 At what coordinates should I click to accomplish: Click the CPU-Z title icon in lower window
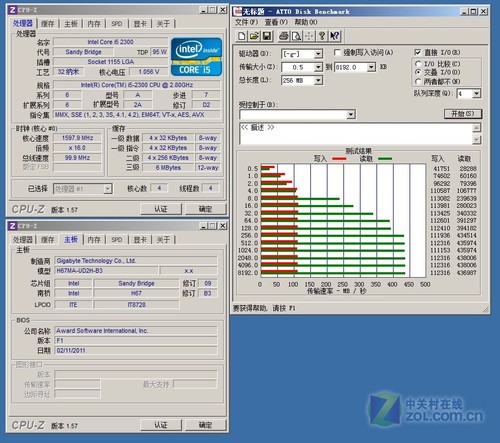click(x=13, y=226)
